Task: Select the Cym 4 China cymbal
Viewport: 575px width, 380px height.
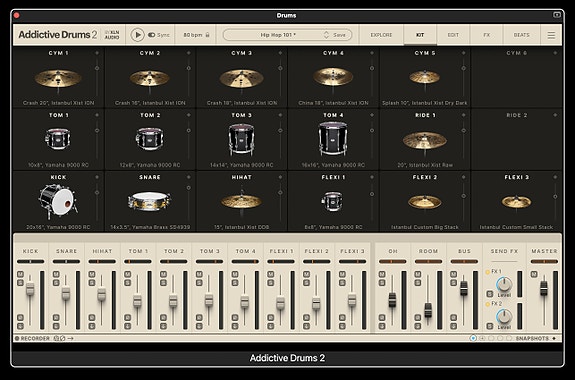Action: coord(333,77)
